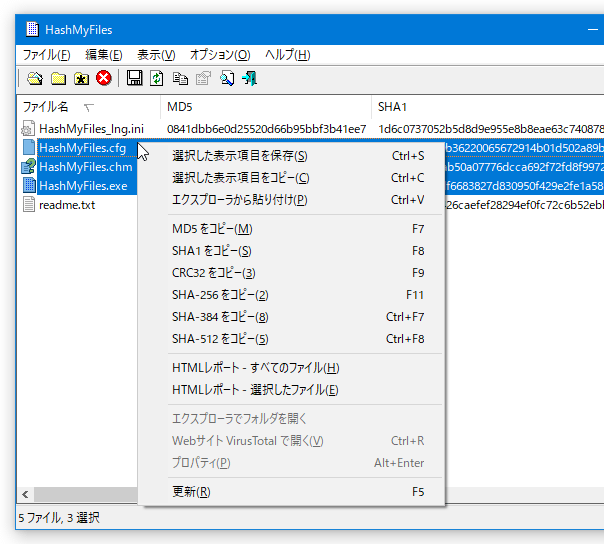Select the readme.txt file name
Screen dimensions: 604x544
(67, 205)
